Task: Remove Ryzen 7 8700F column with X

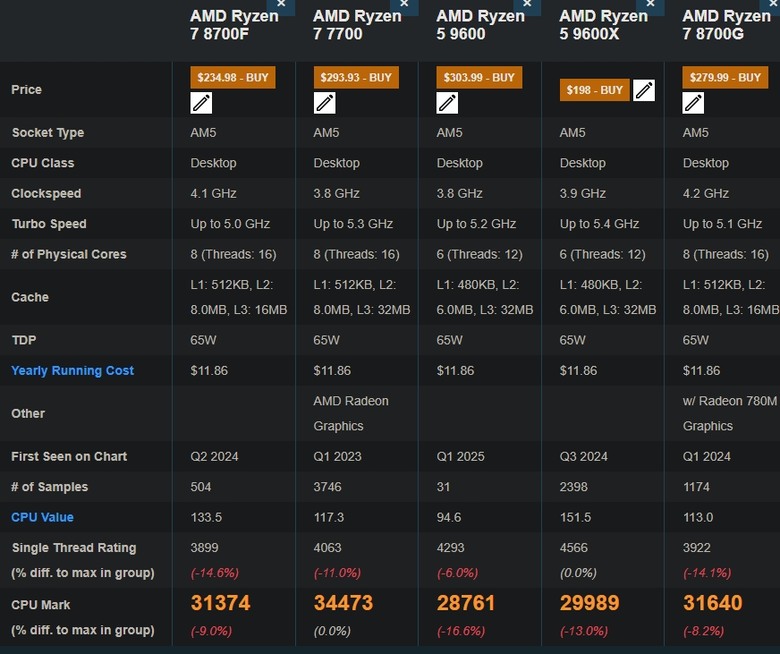Action: pyautogui.click(x=281, y=4)
